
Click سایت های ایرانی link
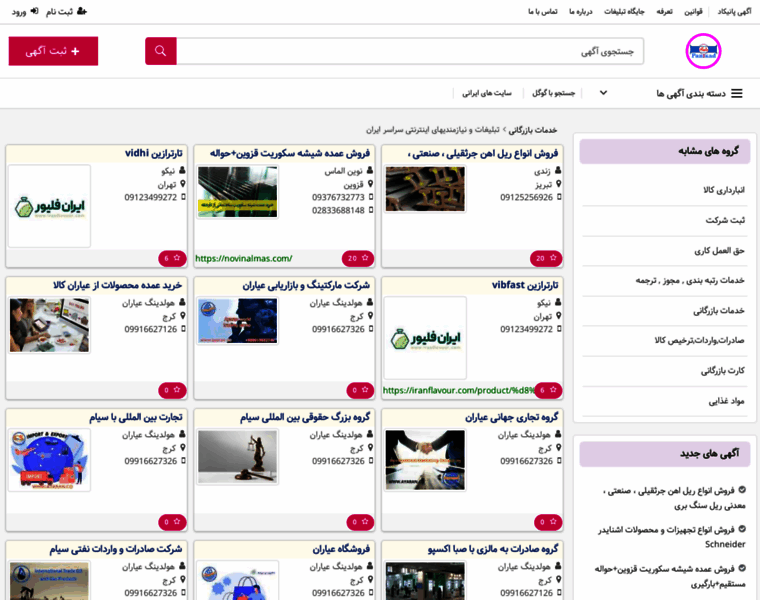coord(487,93)
